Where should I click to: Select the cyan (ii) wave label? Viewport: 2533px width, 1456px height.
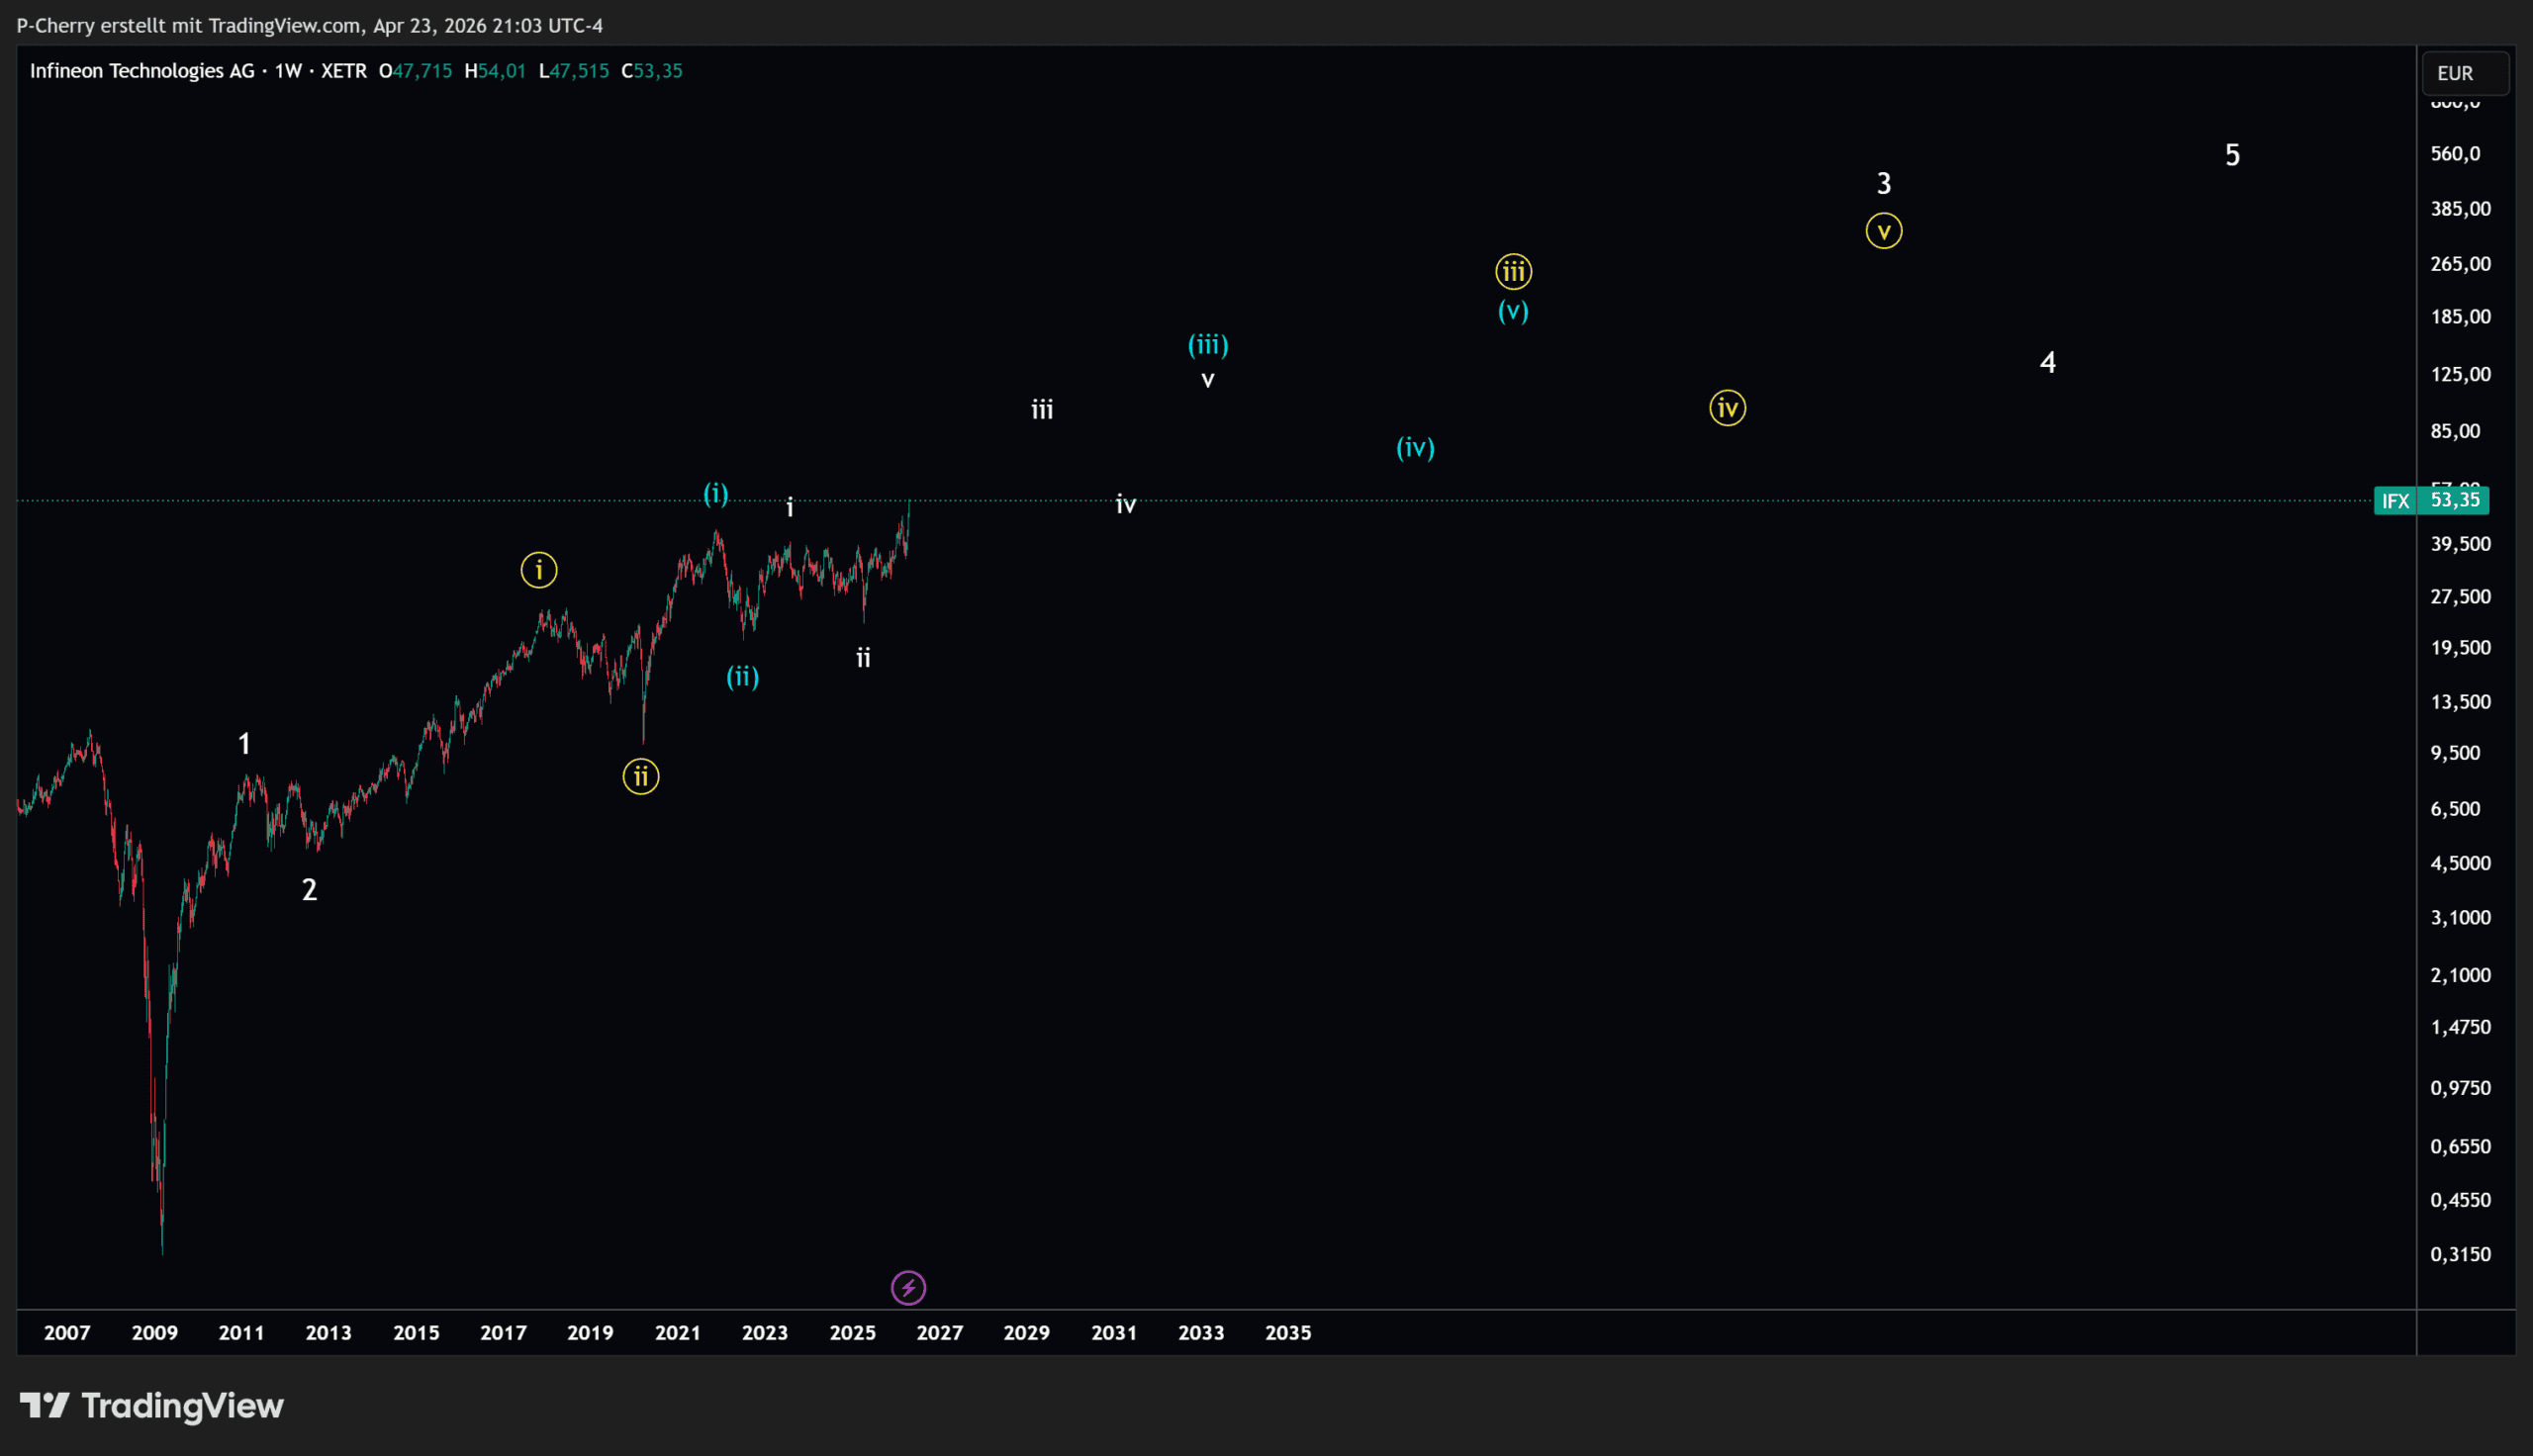[x=742, y=677]
